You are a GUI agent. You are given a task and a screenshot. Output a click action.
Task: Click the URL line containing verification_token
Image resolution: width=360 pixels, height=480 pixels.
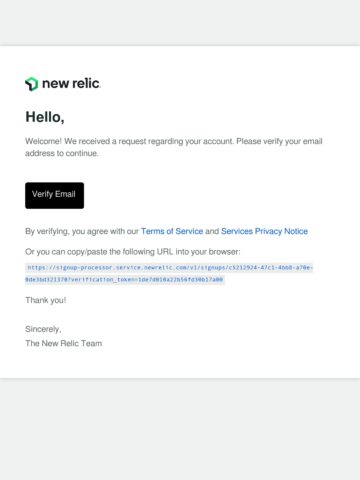click(x=125, y=279)
